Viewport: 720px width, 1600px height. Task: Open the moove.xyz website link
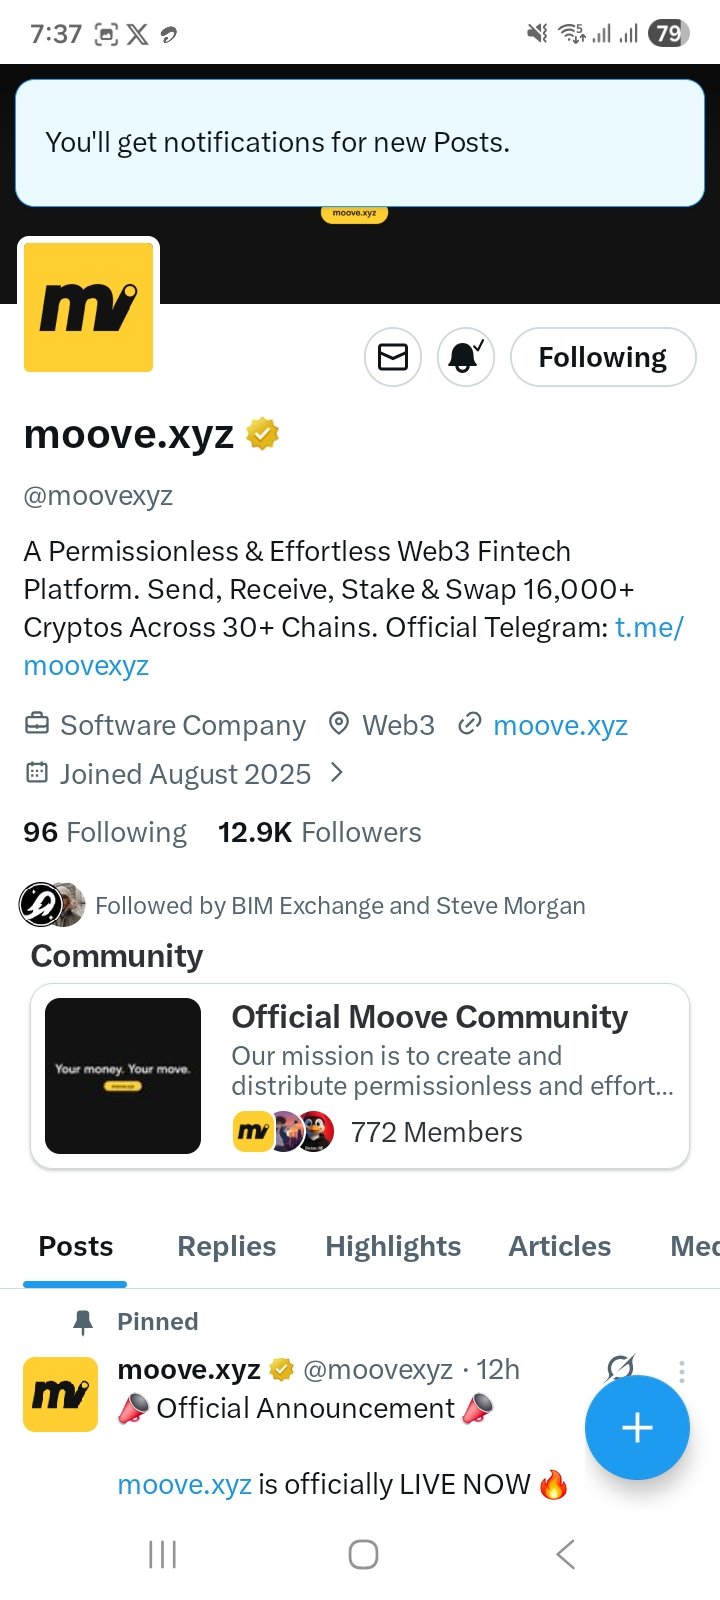pyautogui.click(x=560, y=726)
